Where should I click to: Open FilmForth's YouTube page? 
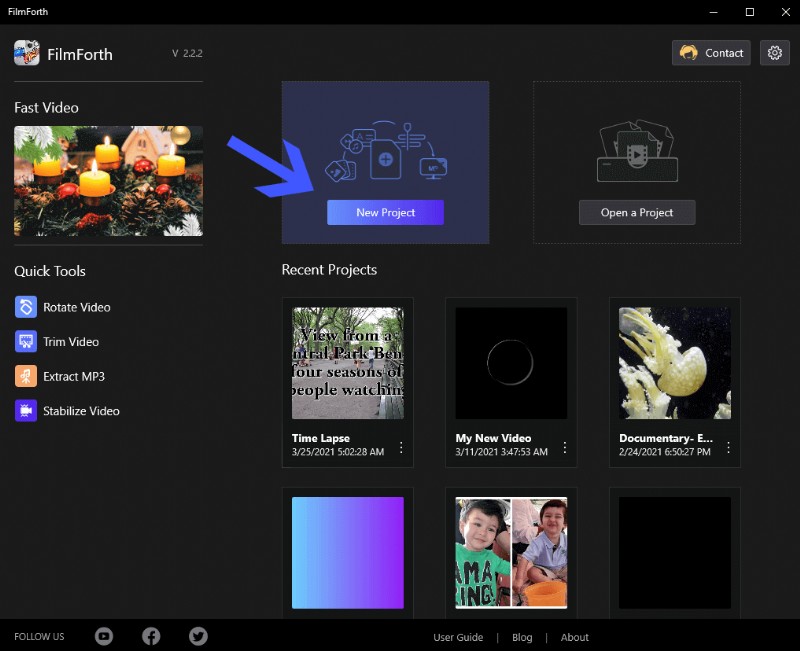(x=104, y=635)
